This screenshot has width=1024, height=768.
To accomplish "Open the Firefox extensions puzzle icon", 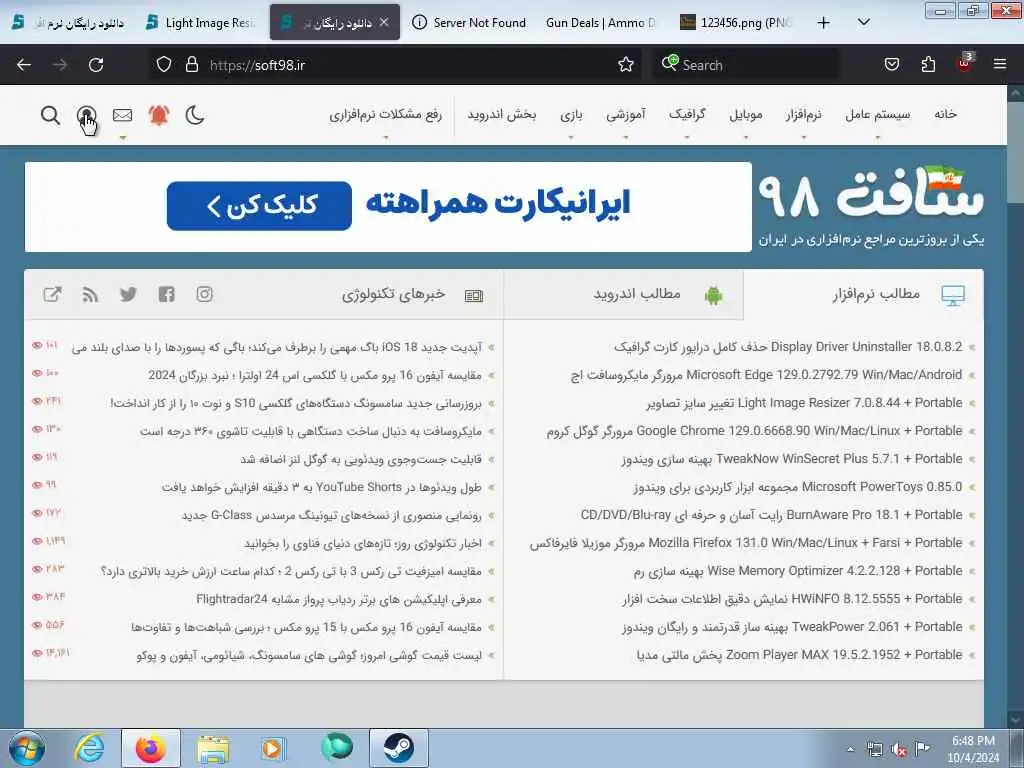I will click(928, 64).
